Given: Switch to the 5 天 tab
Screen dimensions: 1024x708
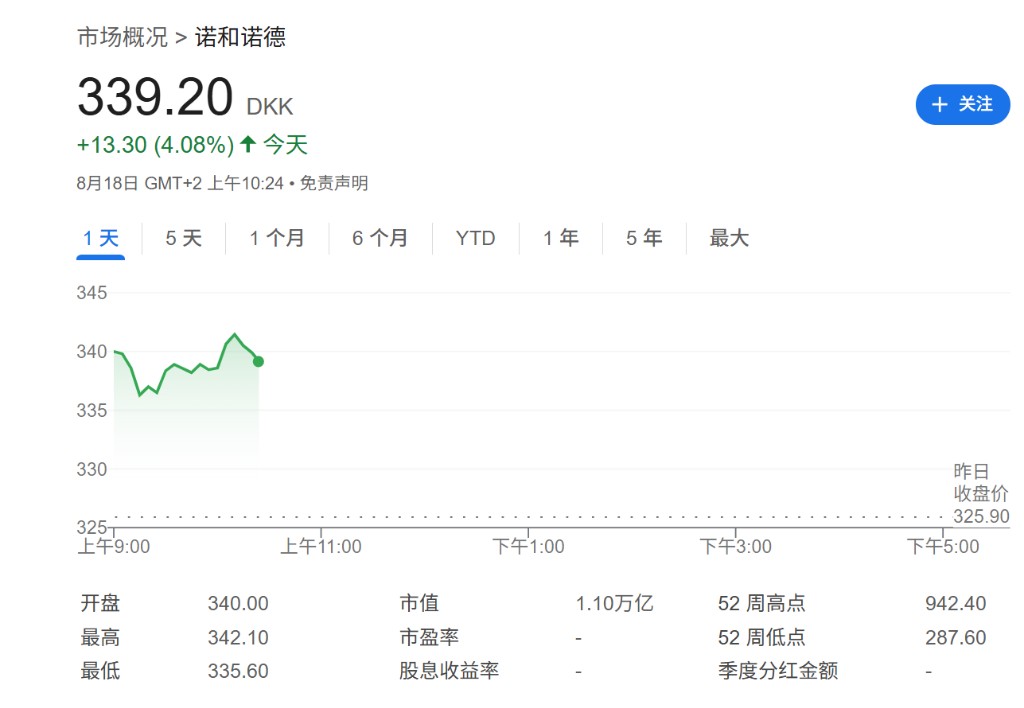Looking at the screenshot, I should pos(183,238).
